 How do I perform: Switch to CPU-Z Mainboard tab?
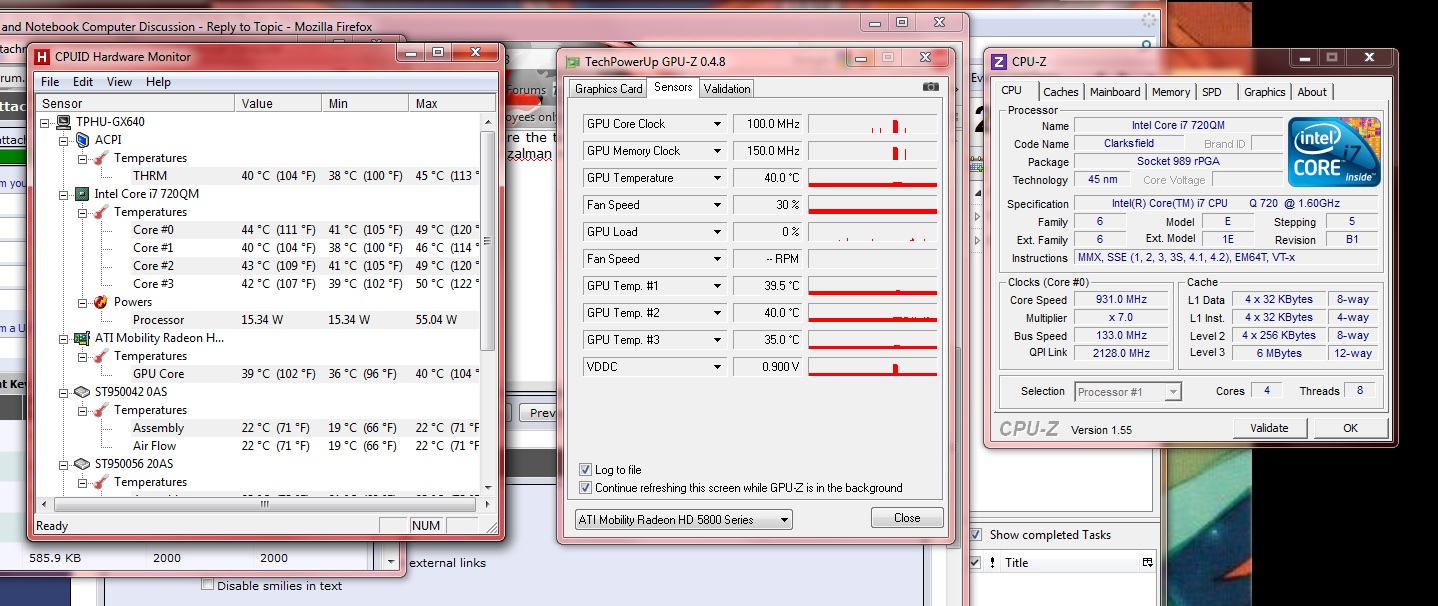1115,92
